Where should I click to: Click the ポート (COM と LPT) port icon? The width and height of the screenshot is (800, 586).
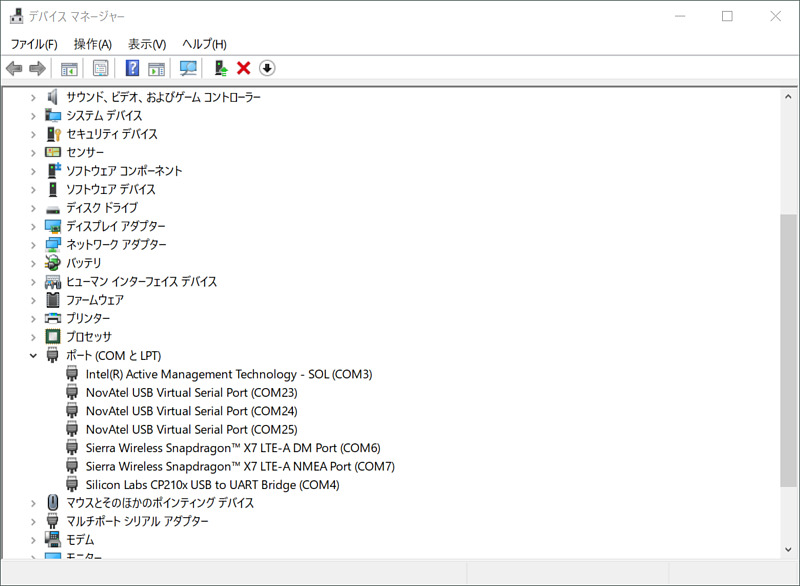pos(52,355)
